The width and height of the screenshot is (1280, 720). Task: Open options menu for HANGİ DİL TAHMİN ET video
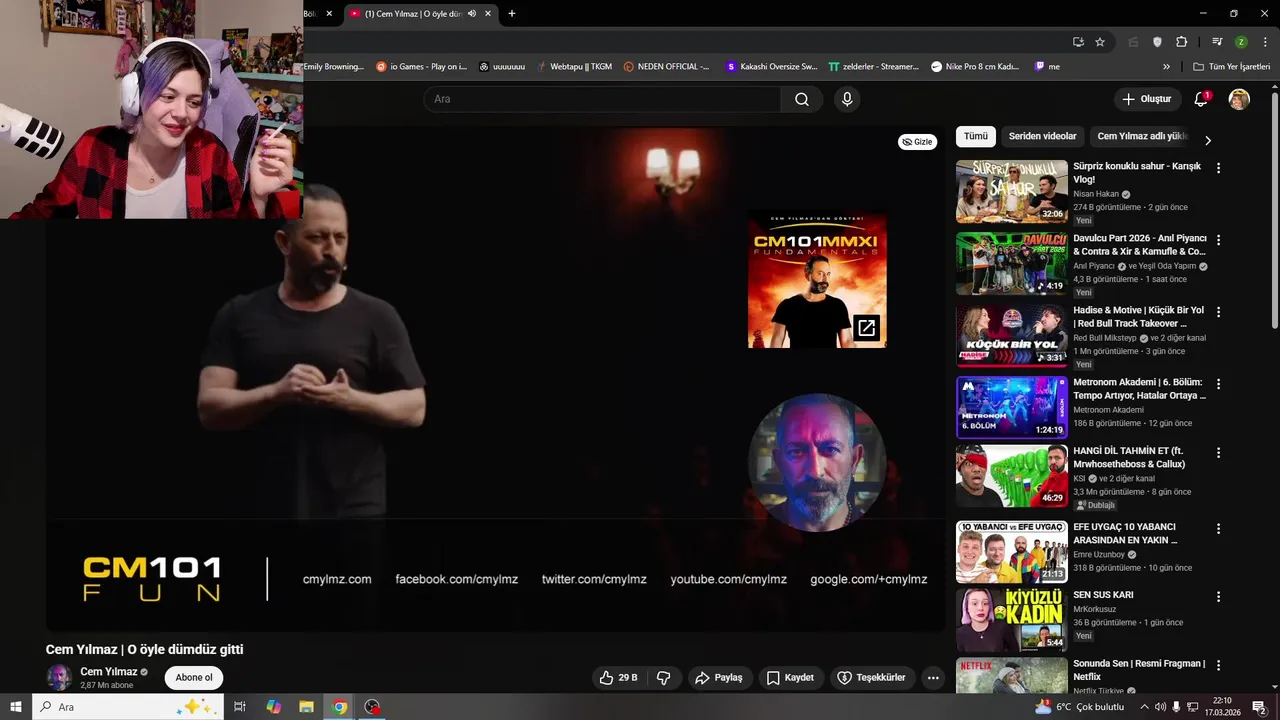1218,453
